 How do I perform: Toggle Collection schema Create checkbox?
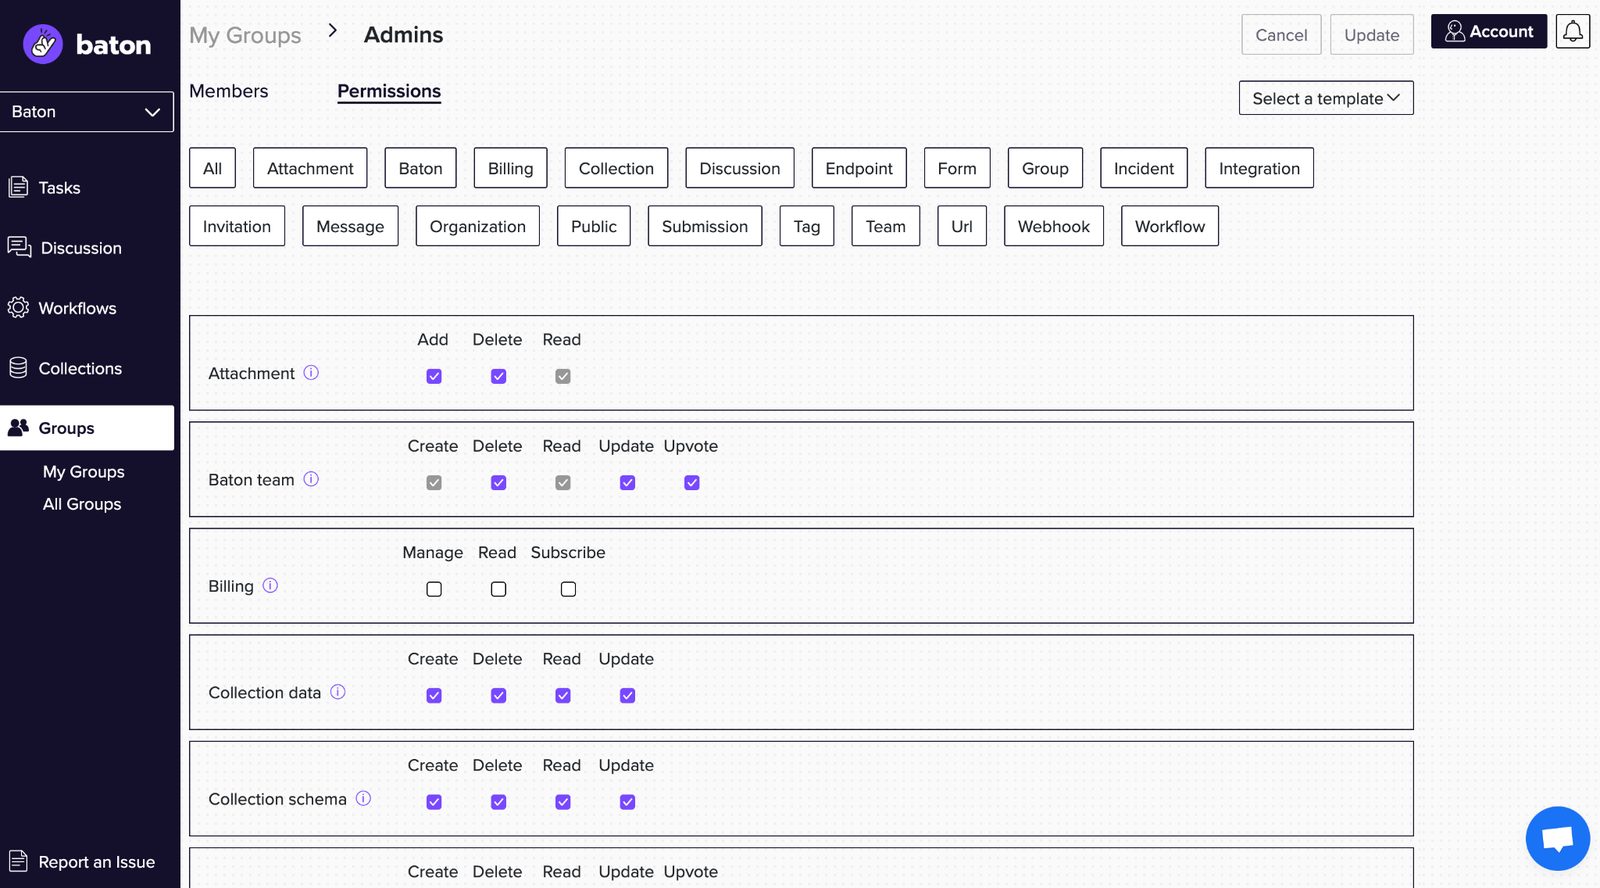click(434, 802)
